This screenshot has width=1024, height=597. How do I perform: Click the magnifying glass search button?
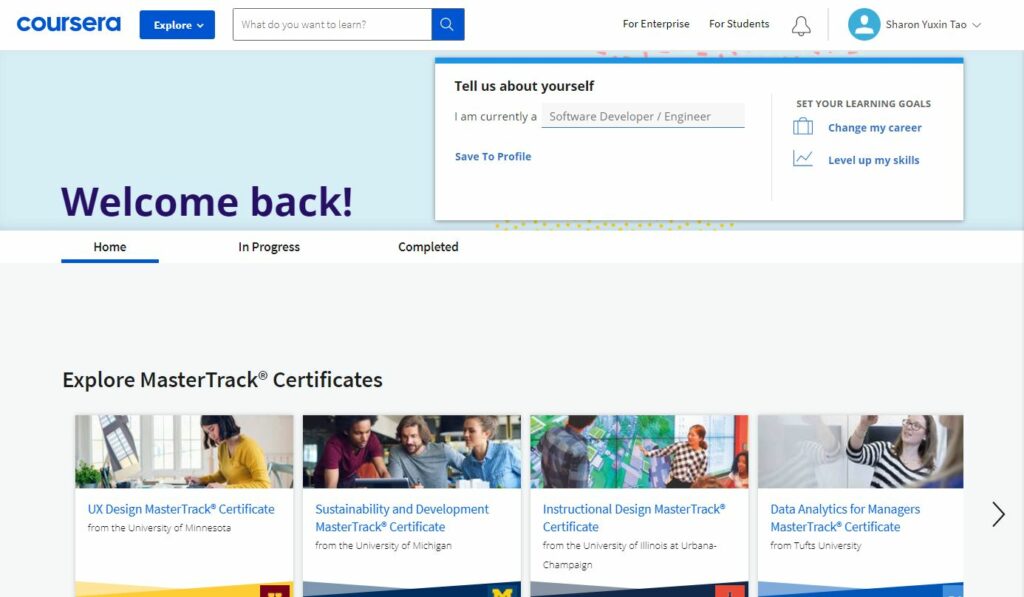pos(447,24)
